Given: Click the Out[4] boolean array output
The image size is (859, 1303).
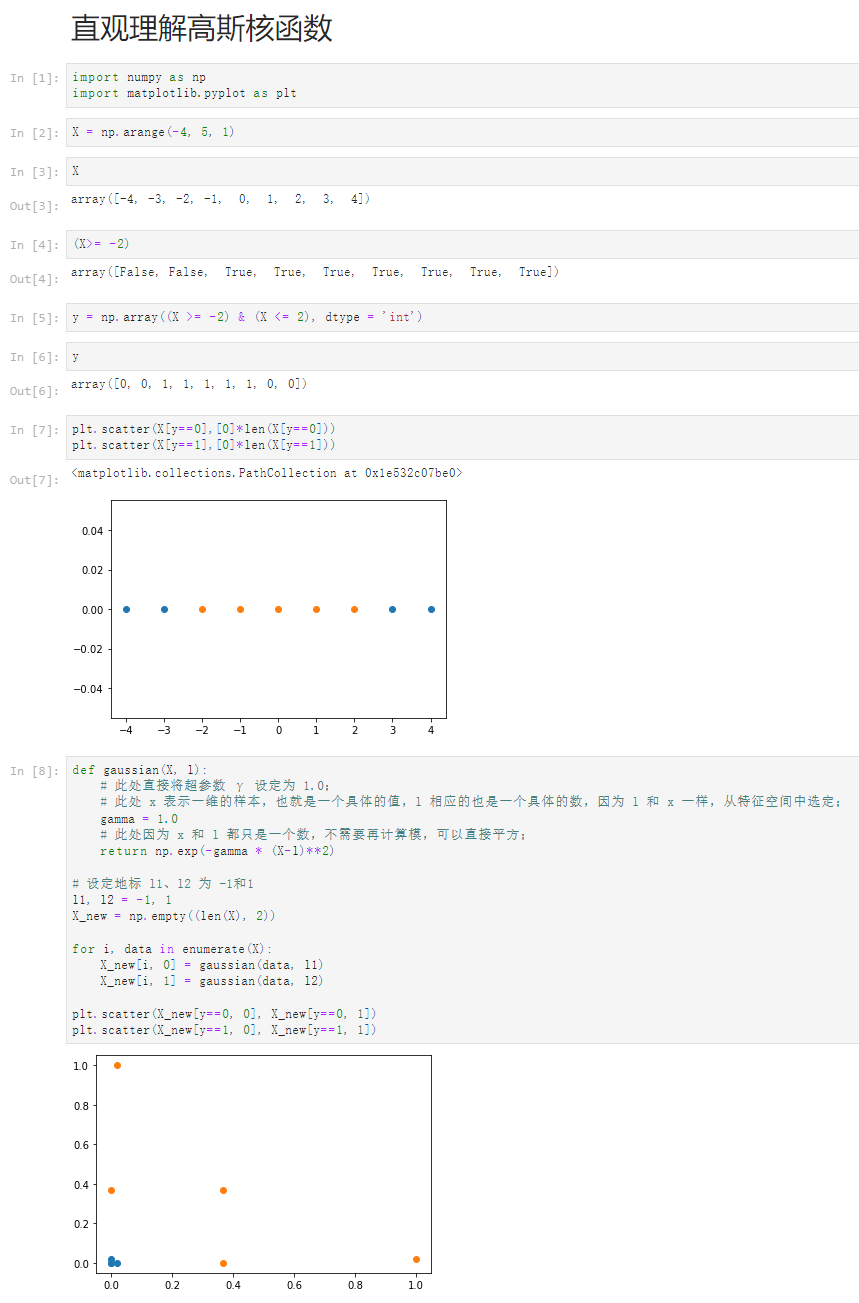Looking at the screenshot, I should 315,272.
